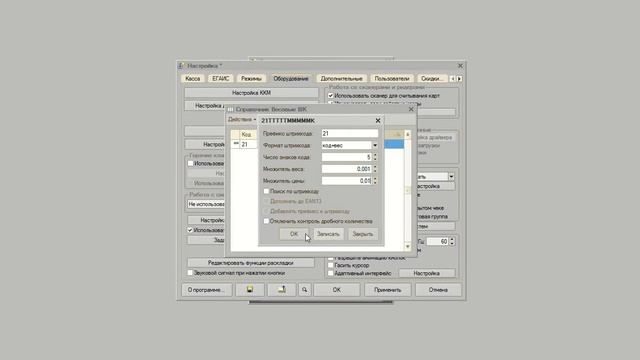This screenshot has width=640, height=360.
Task: Increase Число знаков кода value
Action: tap(375, 155)
